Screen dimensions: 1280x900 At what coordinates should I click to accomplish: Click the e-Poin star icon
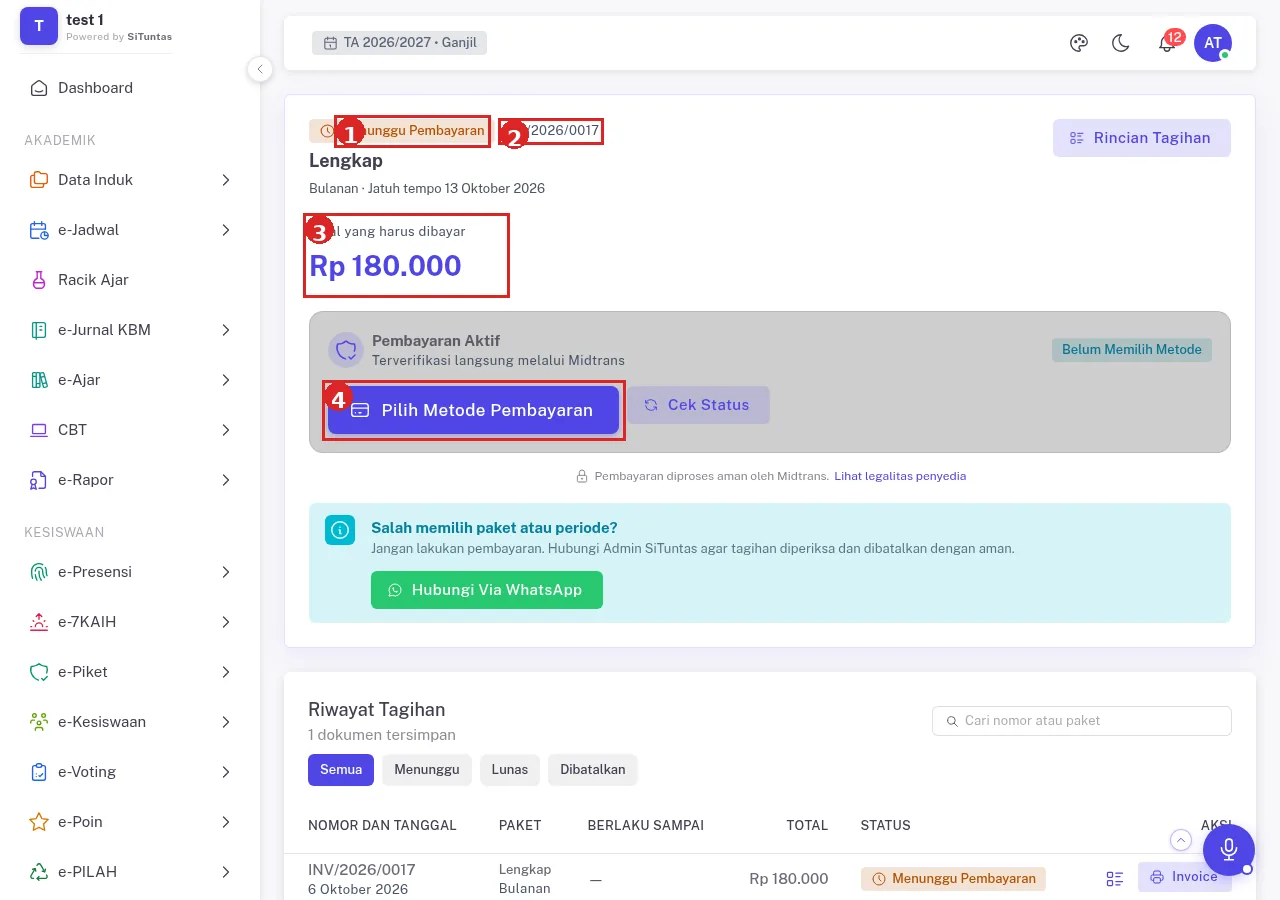tap(39, 822)
